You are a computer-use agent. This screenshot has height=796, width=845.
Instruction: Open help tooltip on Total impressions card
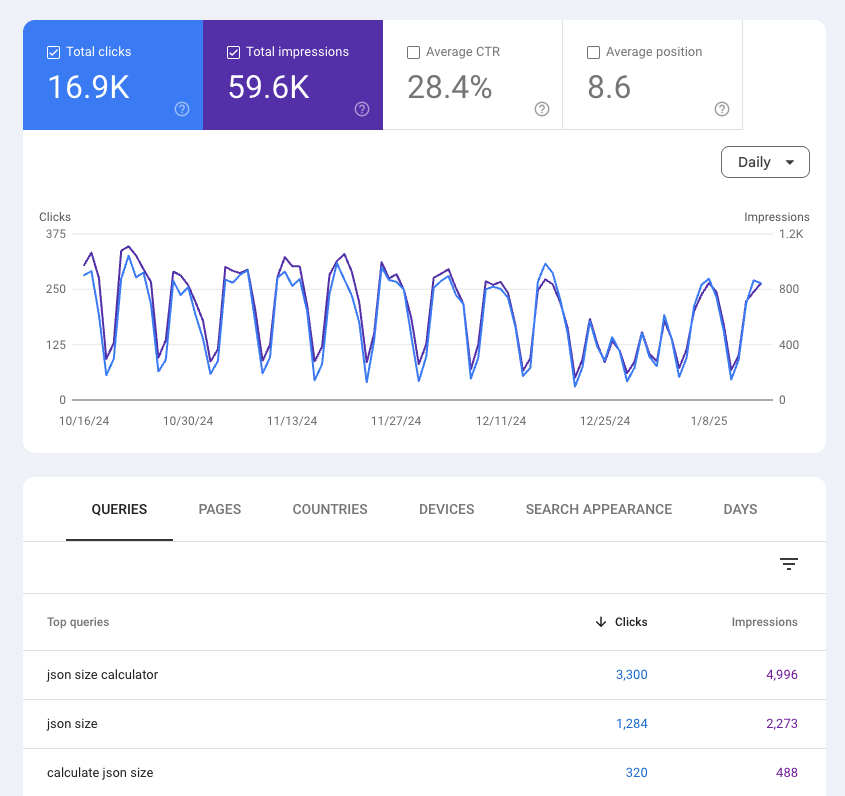click(x=361, y=110)
